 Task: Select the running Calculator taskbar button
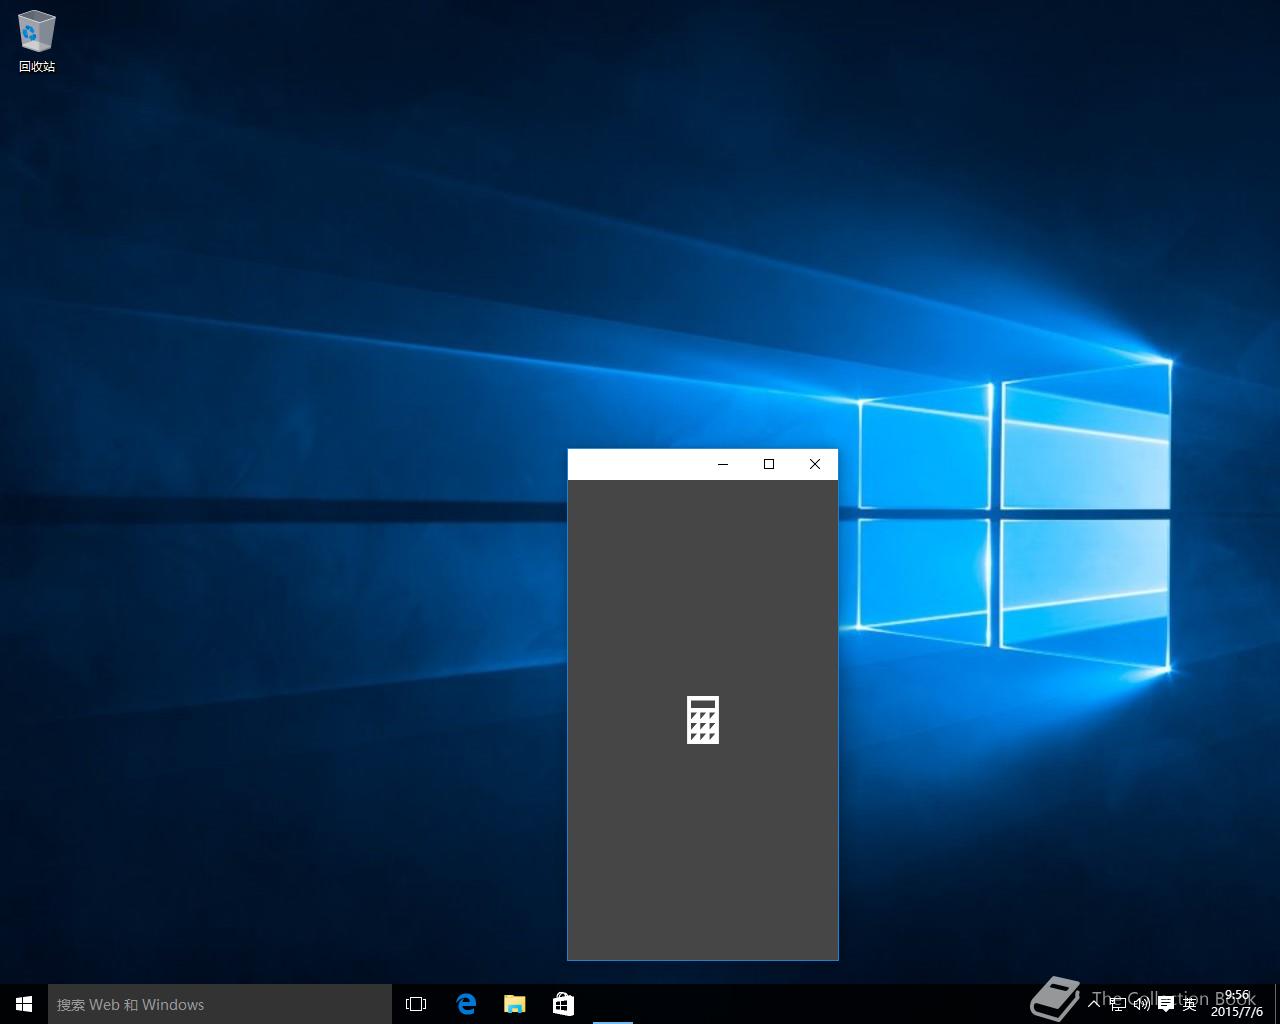[612, 1004]
